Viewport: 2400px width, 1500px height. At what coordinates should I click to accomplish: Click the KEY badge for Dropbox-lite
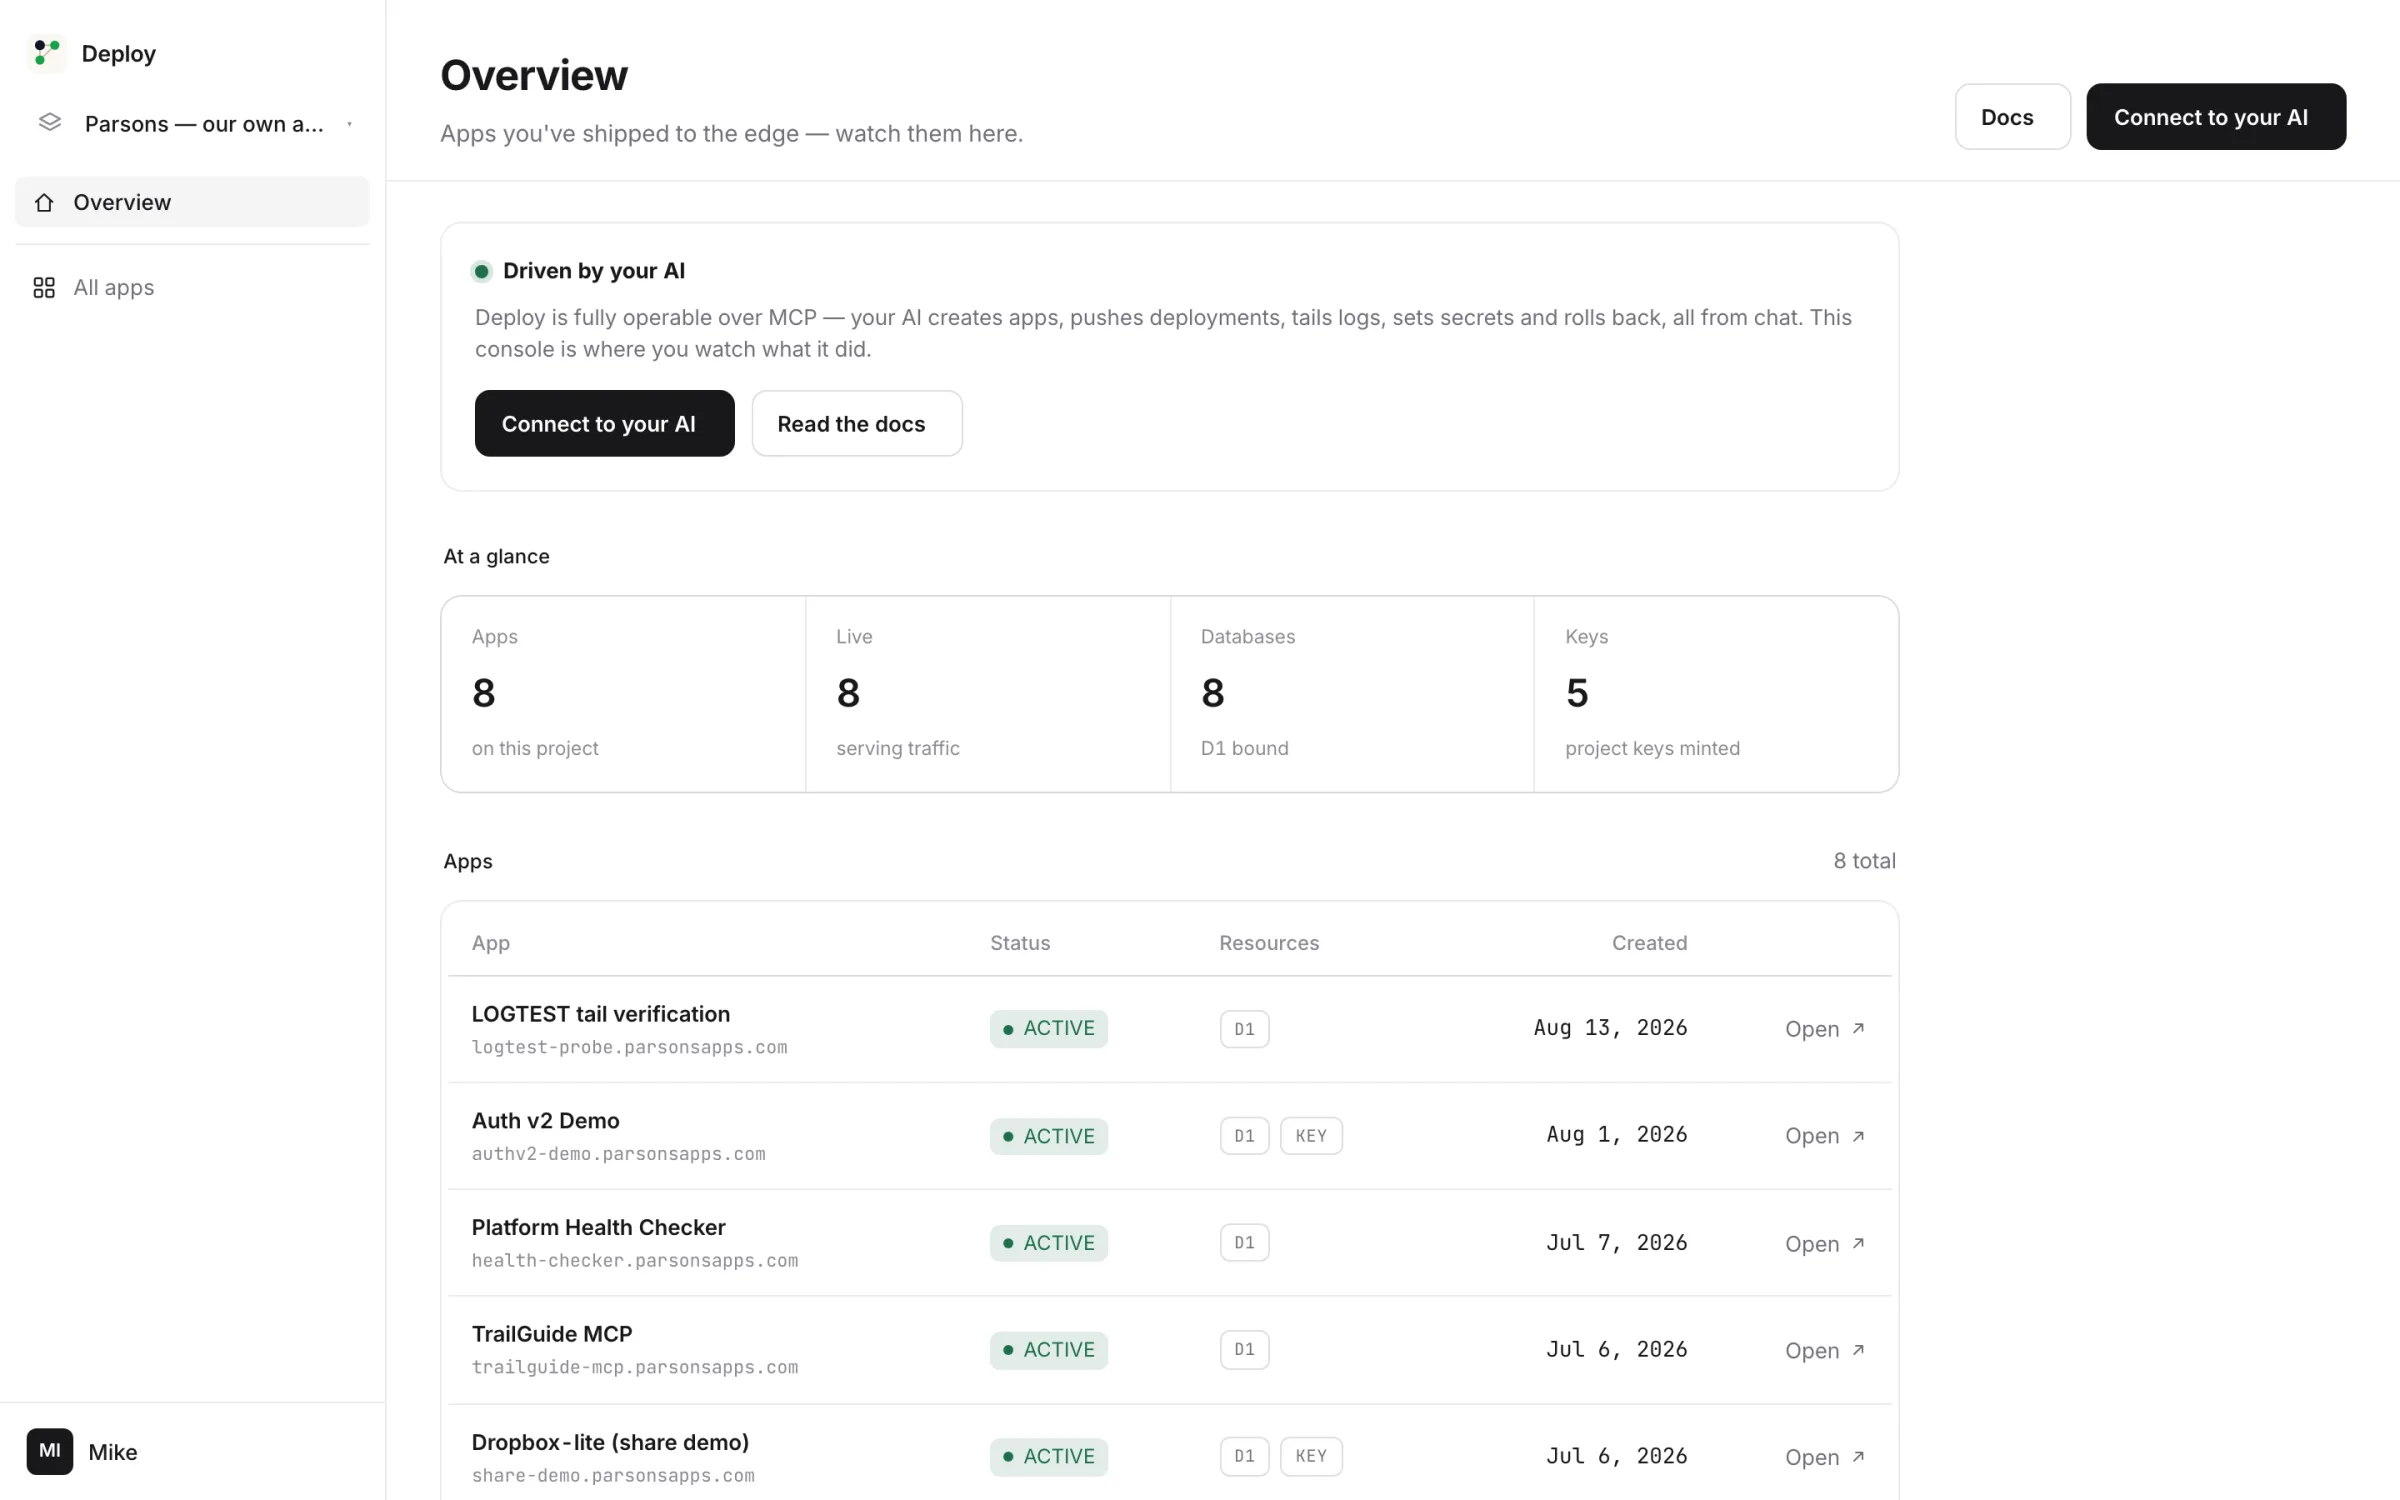tap(1311, 1456)
